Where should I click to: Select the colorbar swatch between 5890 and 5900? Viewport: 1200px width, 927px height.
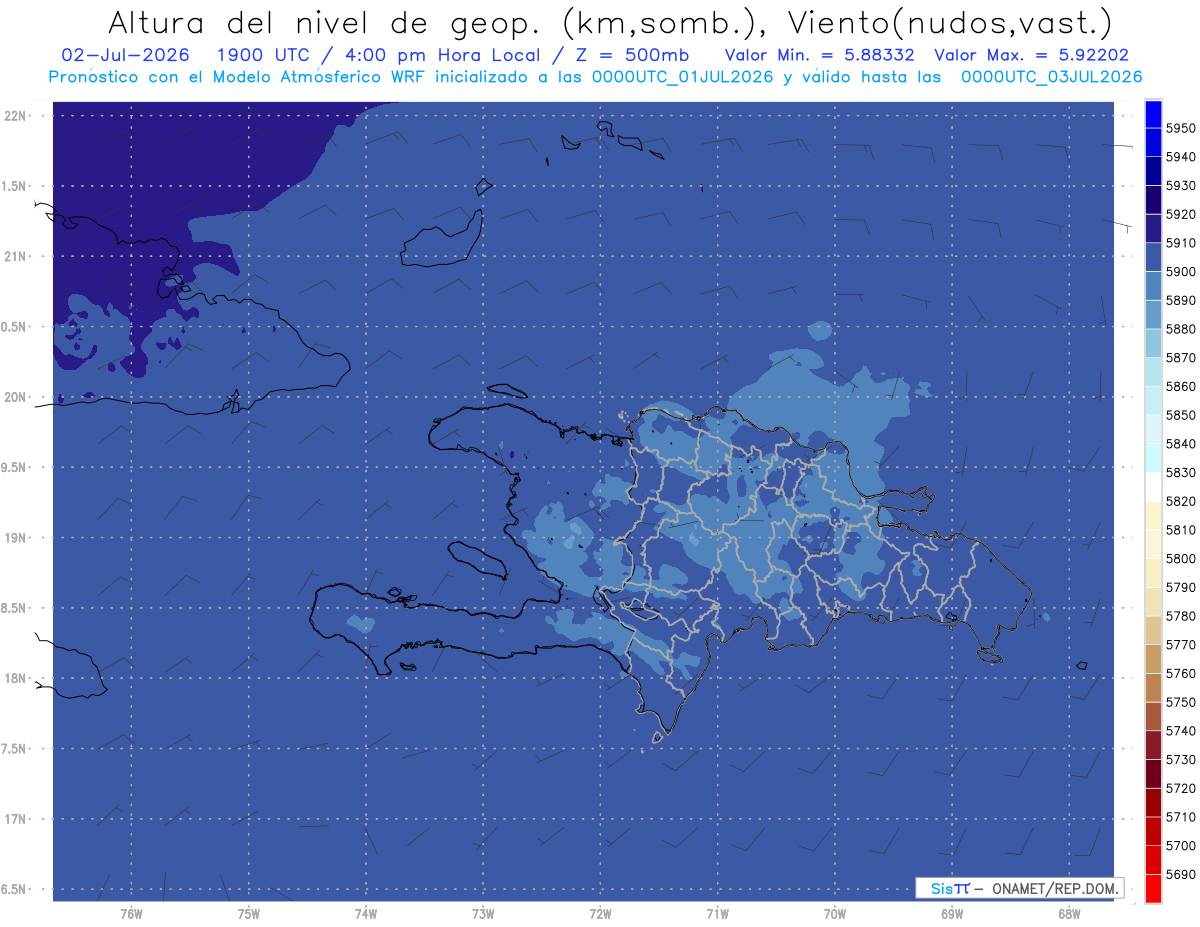(1152, 286)
